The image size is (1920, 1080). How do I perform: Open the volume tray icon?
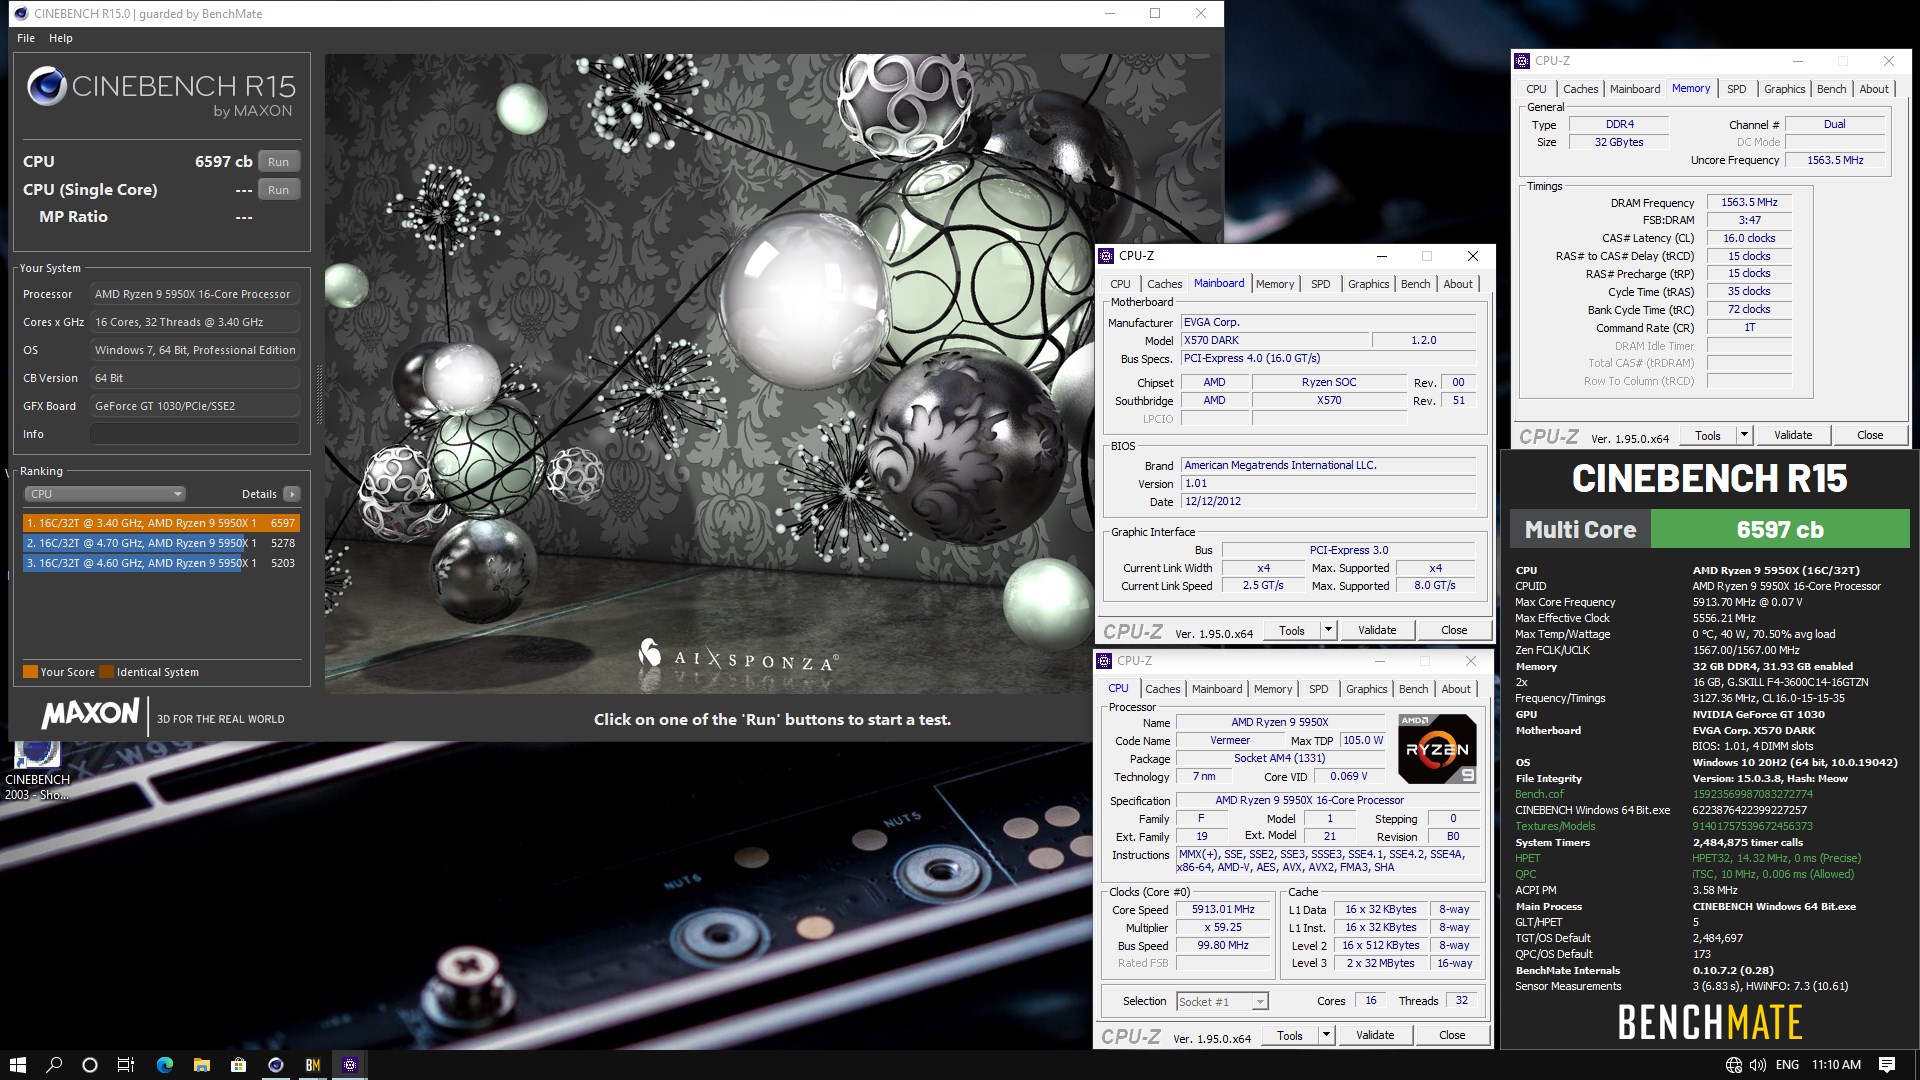pos(1758,1065)
